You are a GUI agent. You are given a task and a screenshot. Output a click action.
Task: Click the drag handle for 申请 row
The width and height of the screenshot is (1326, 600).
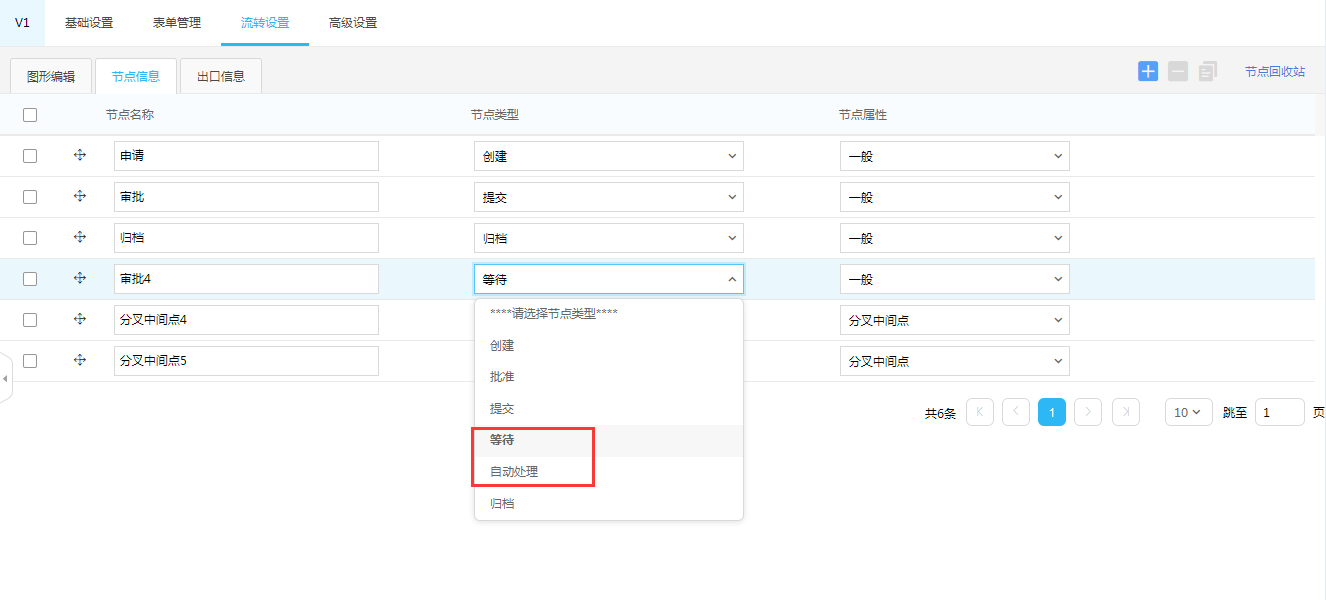80,156
